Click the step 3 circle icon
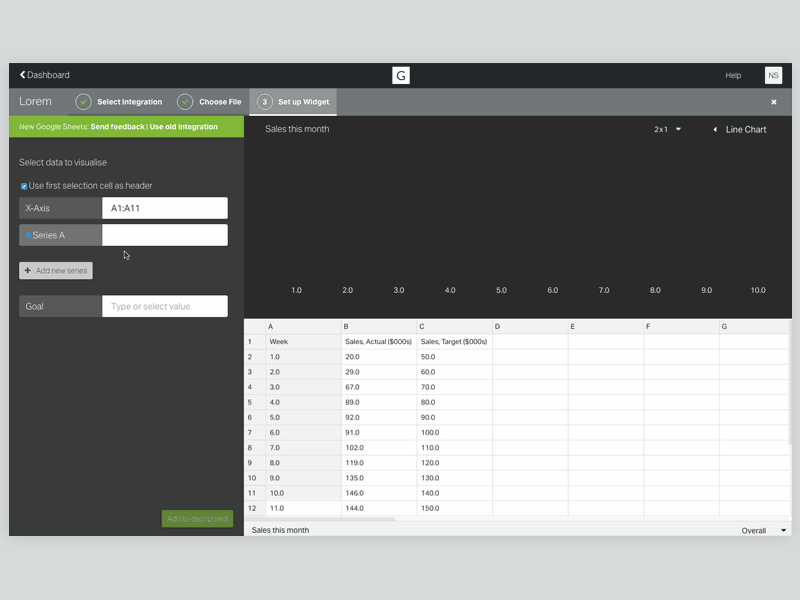800x600 pixels. tap(264, 101)
